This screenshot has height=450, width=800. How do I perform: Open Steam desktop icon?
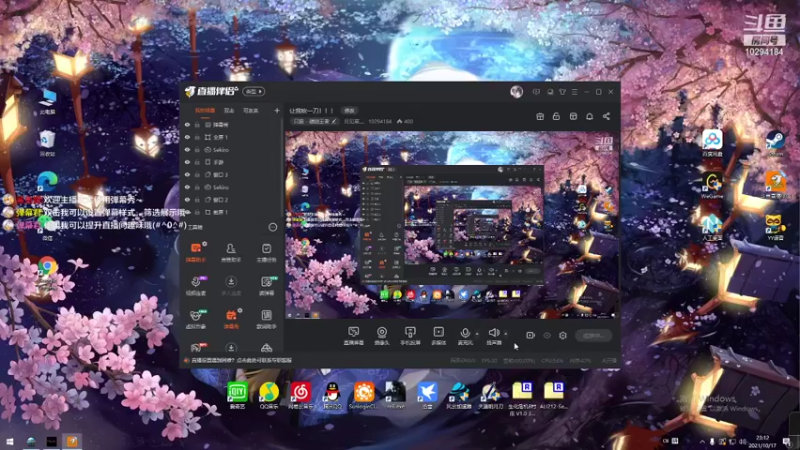point(776,144)
